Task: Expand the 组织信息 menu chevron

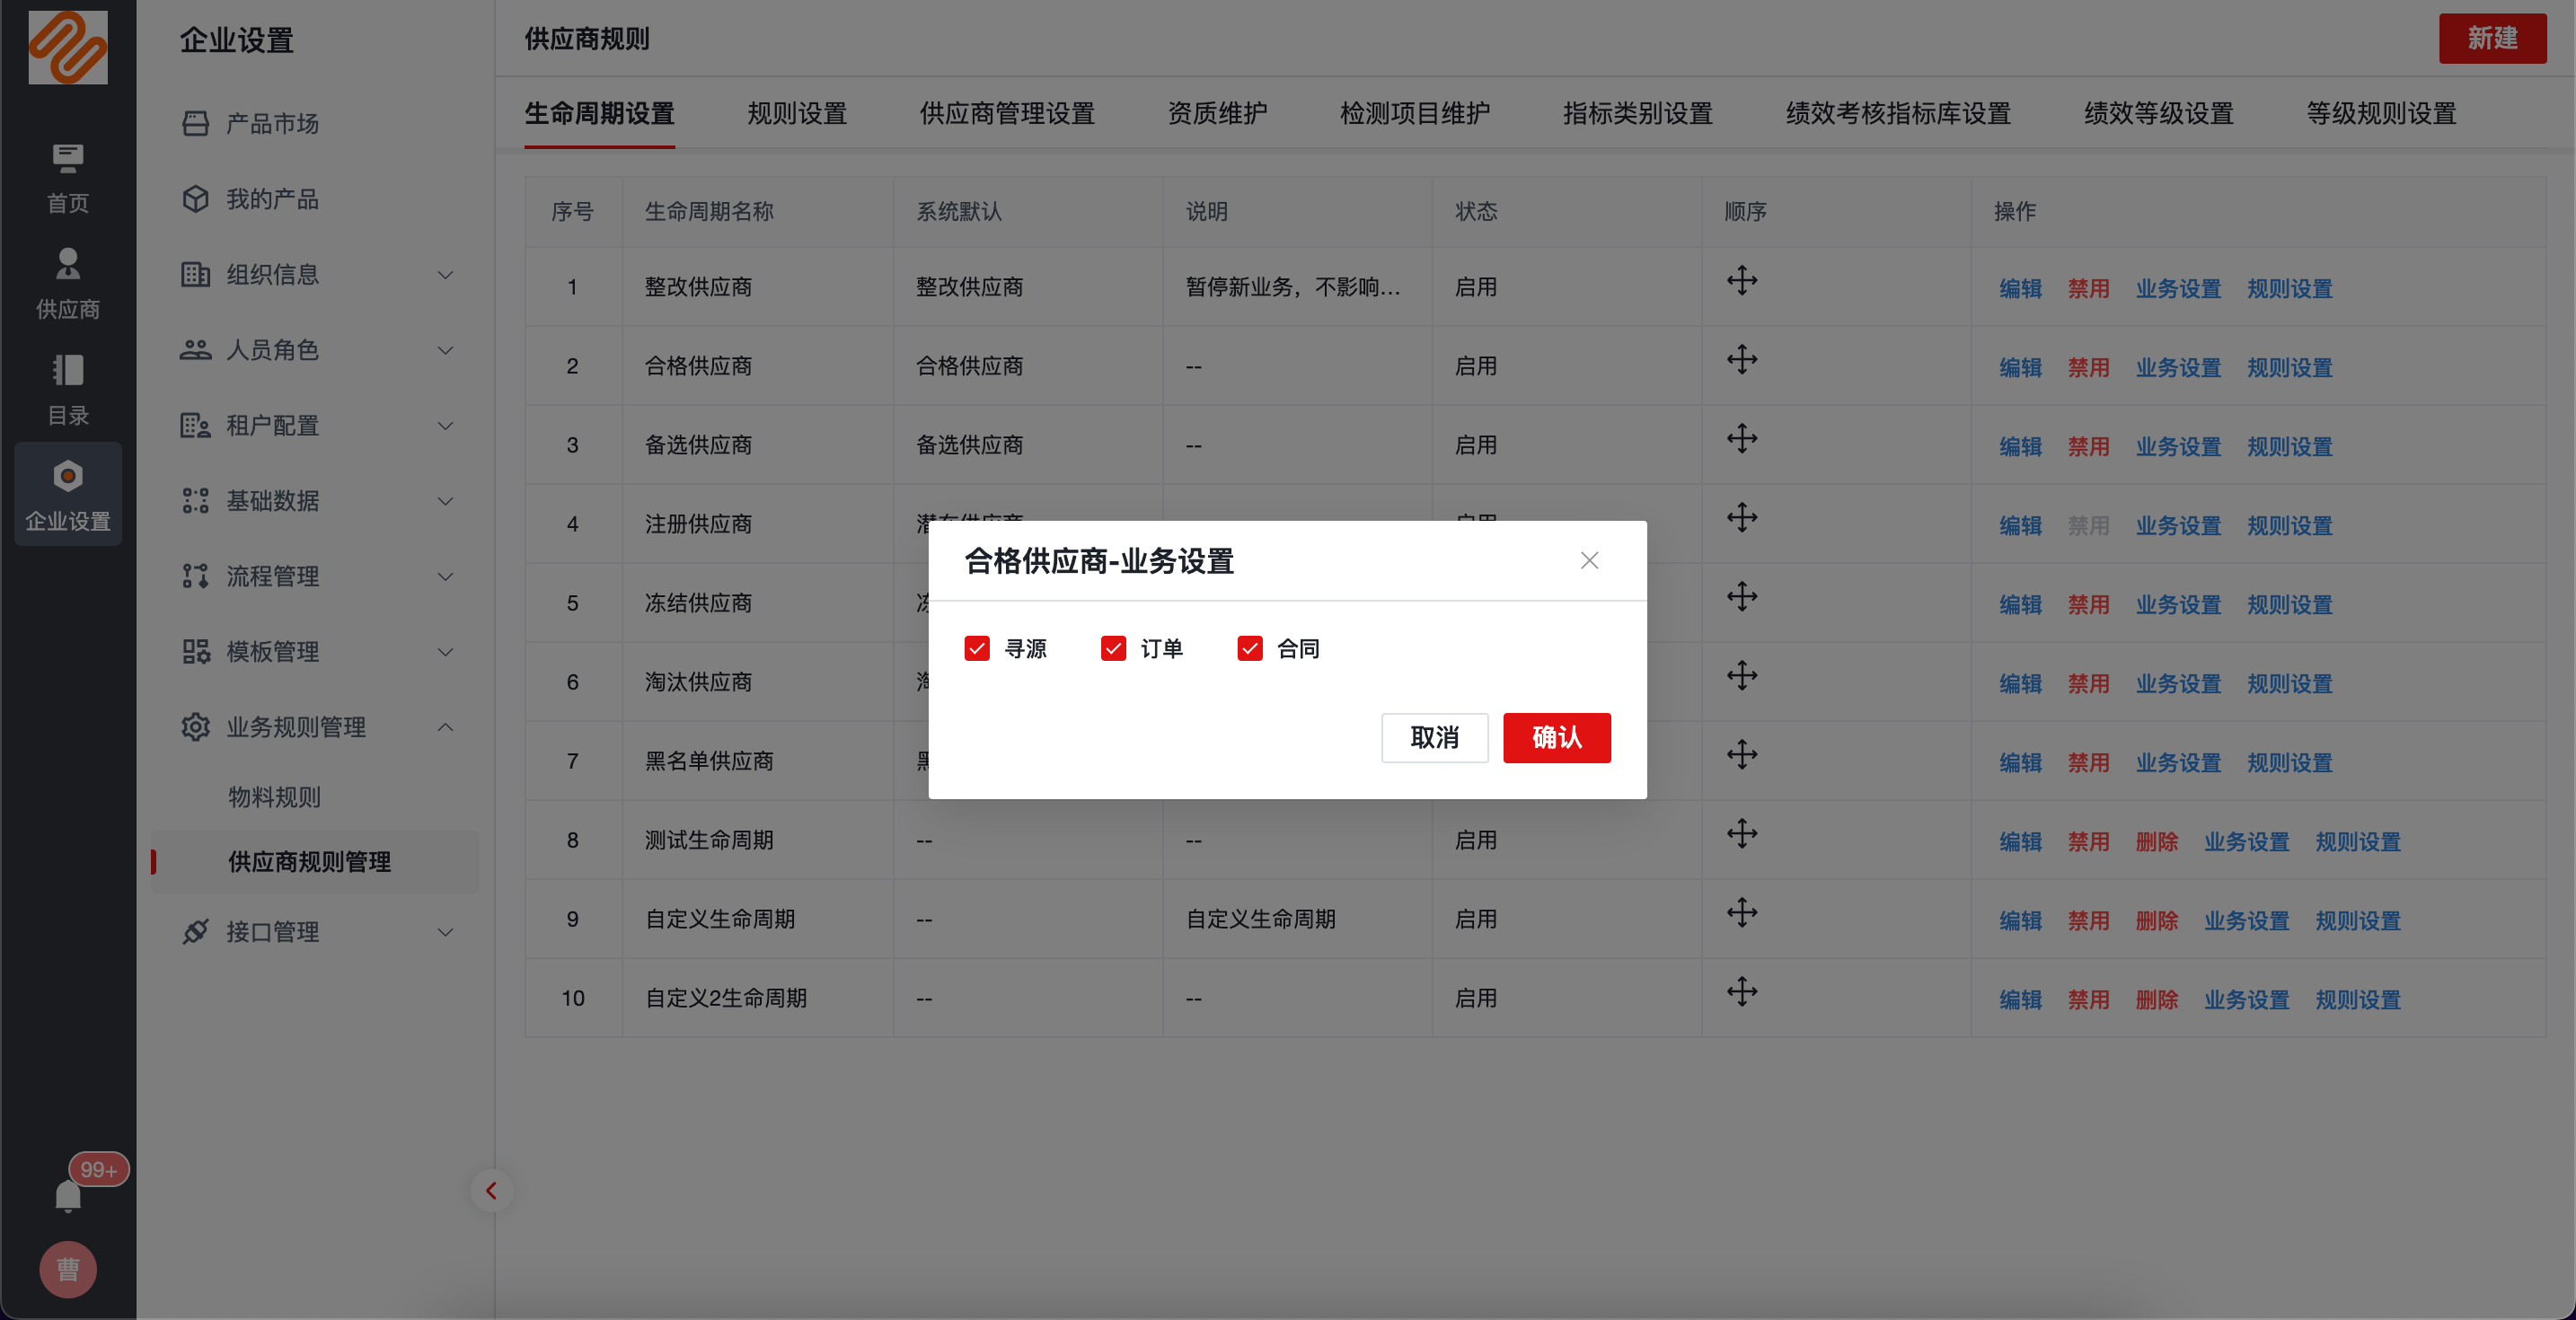Action: click(x=446, y=274)
